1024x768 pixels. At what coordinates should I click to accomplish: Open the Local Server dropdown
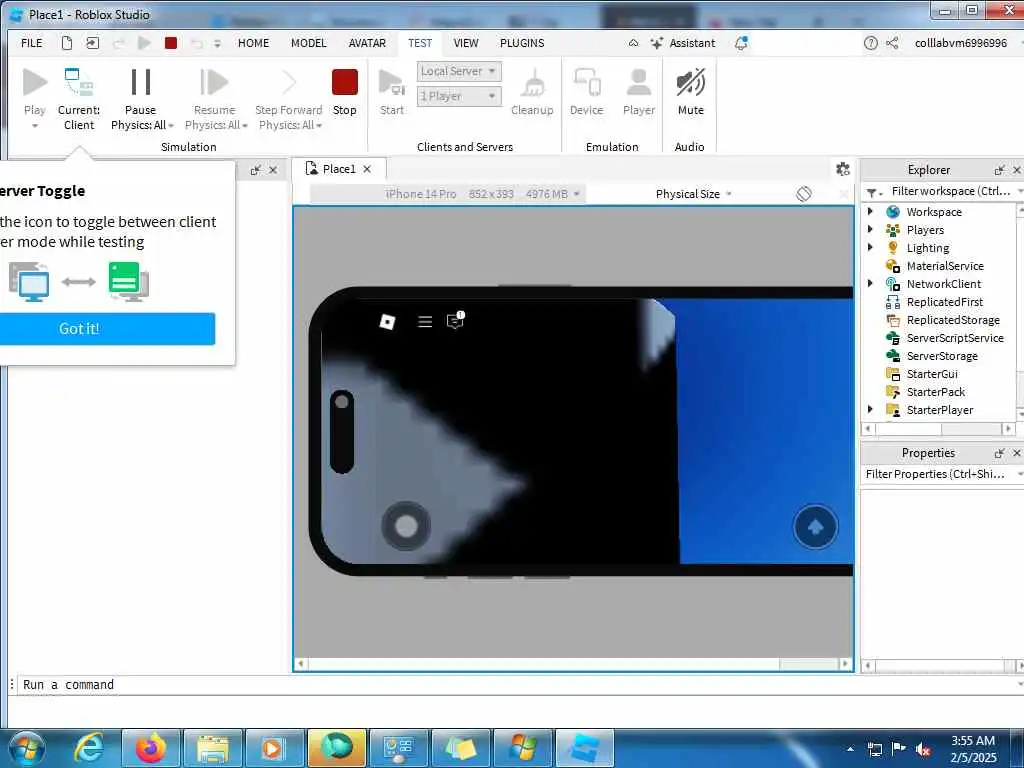[459, 71]
